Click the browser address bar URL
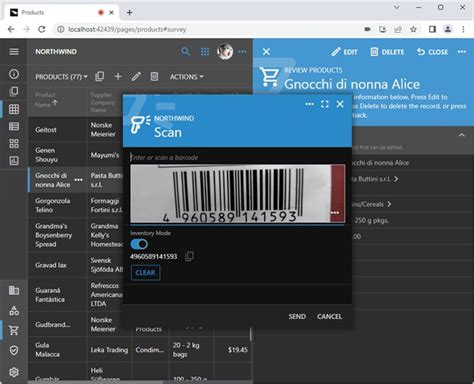 pyautogui.click(x=127, y=29)
